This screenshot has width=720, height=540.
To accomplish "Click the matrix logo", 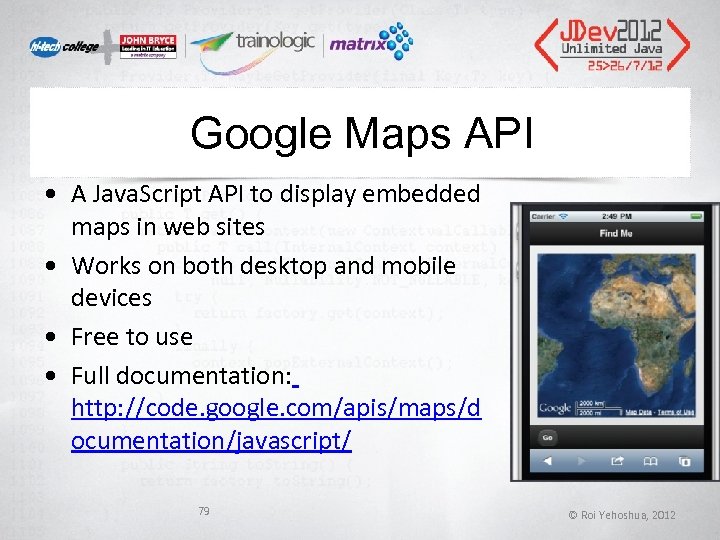I will [x=371, y=42].
